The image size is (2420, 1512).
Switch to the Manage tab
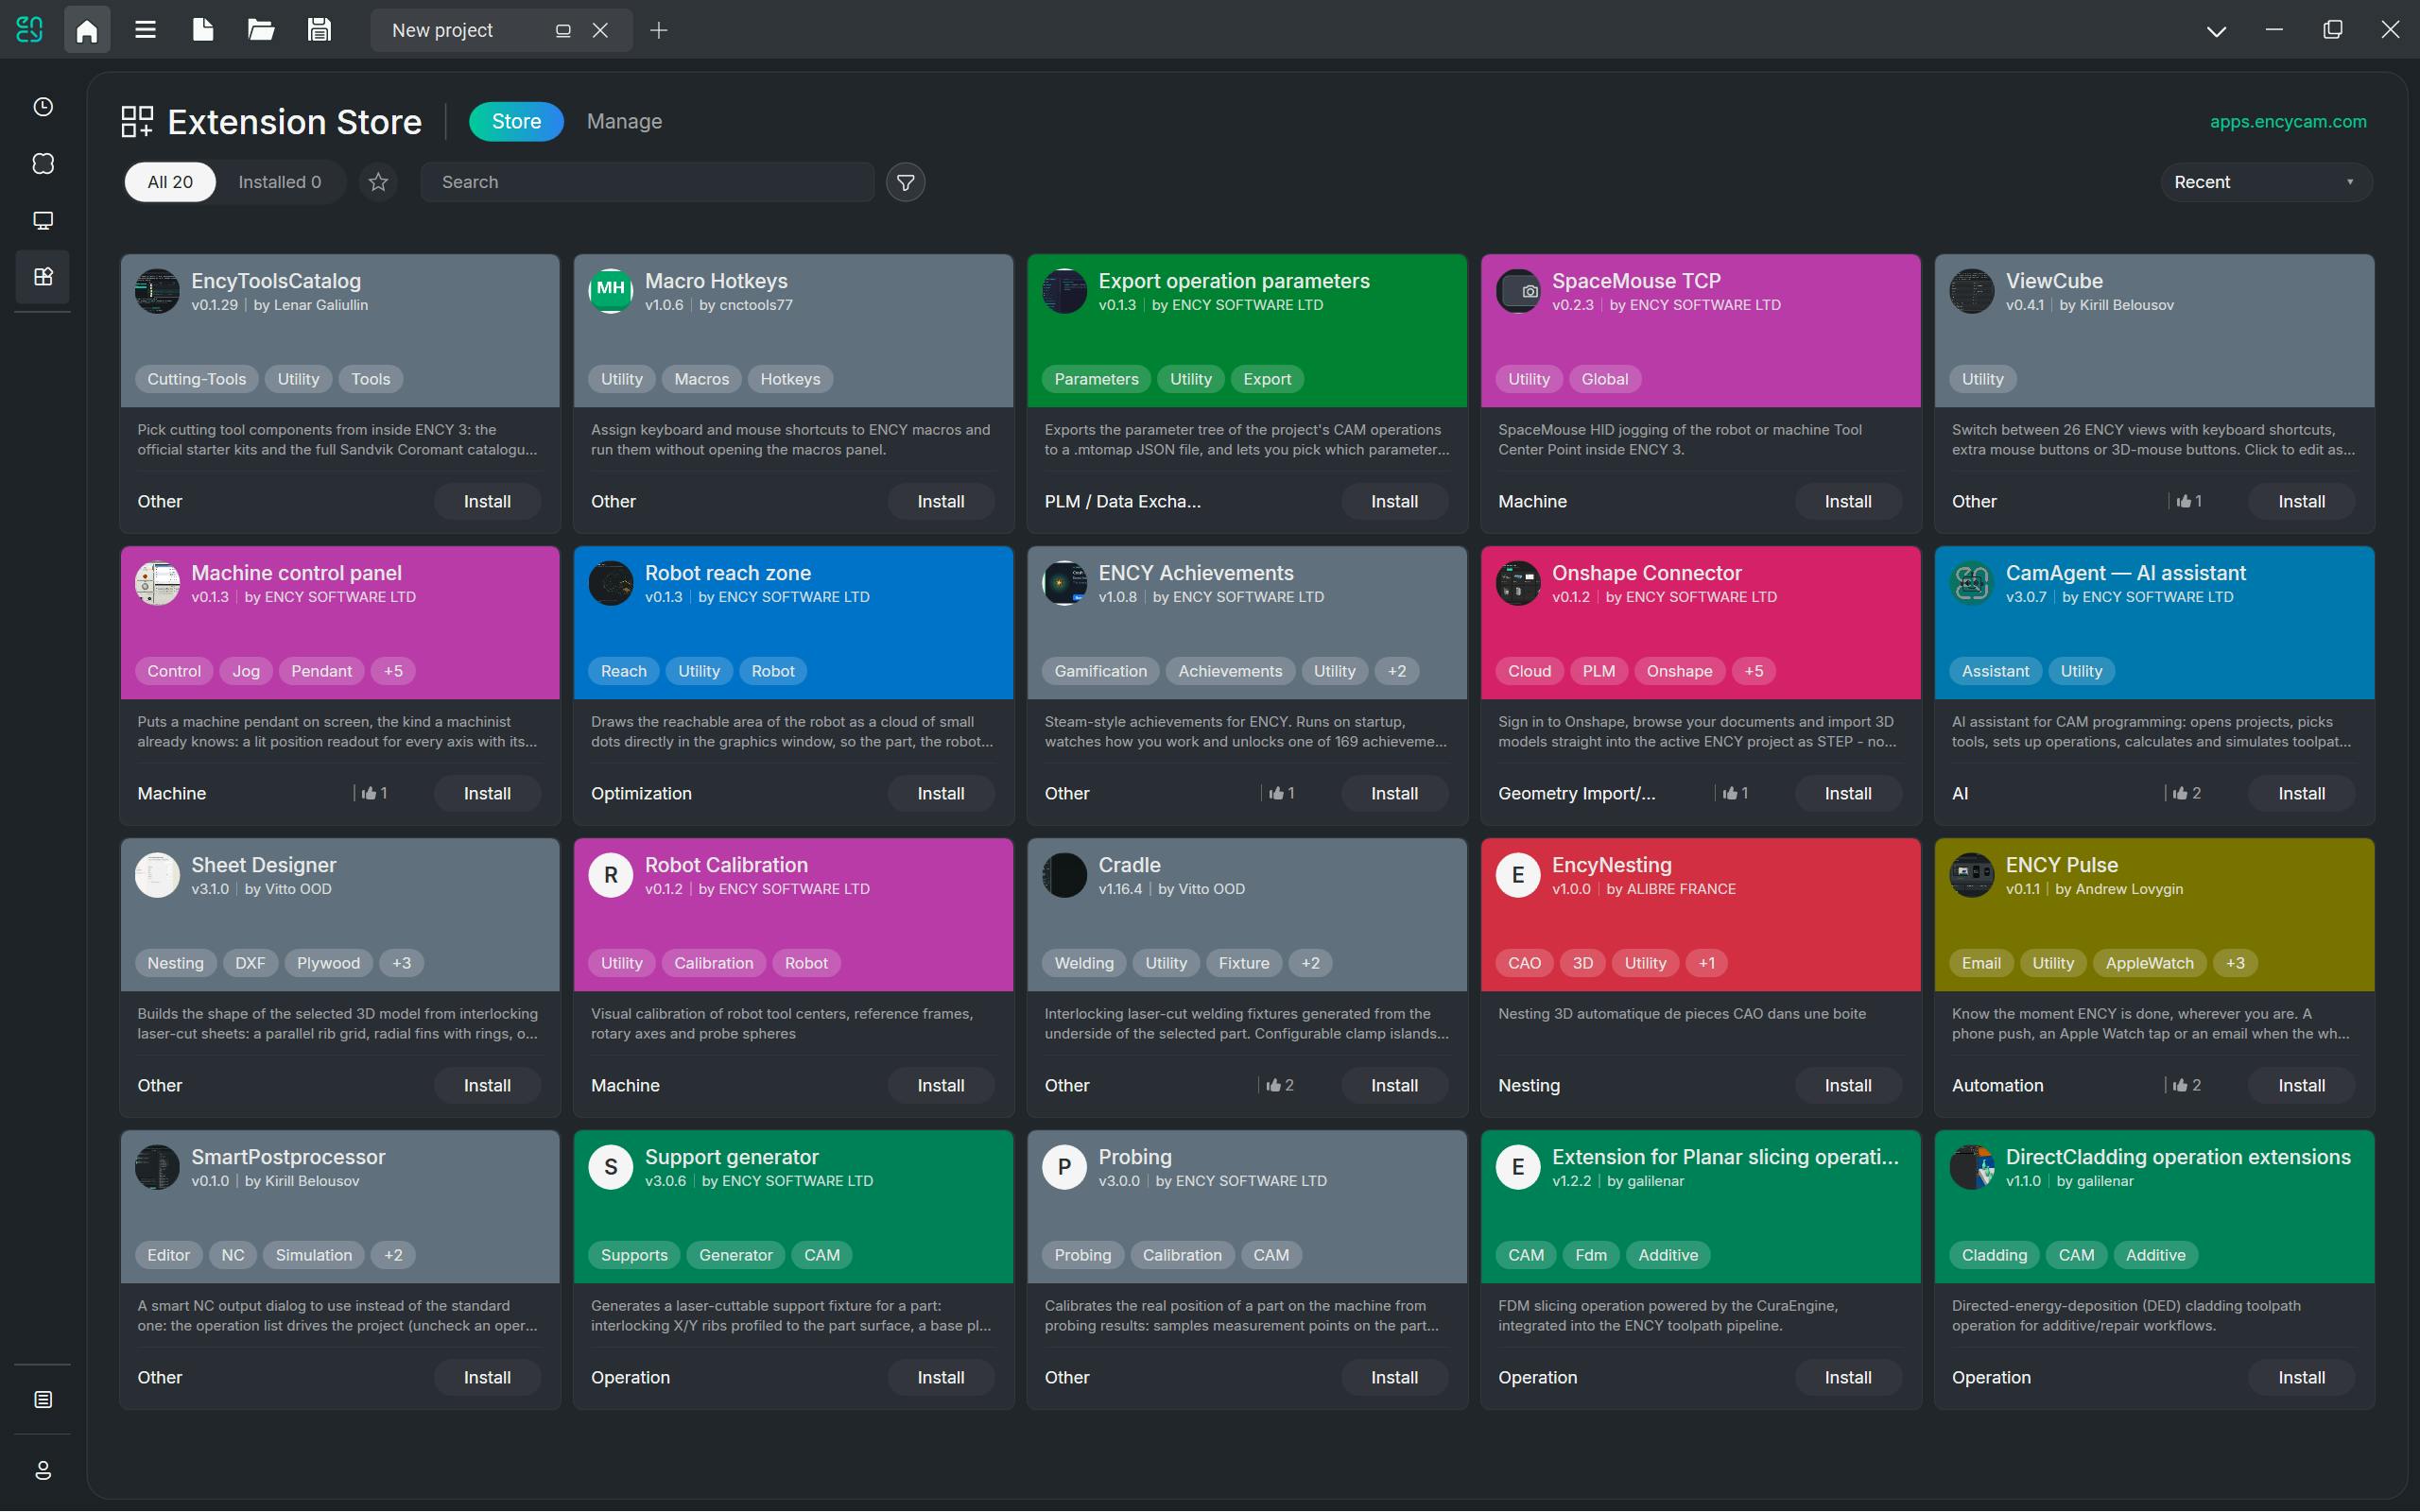624,121
